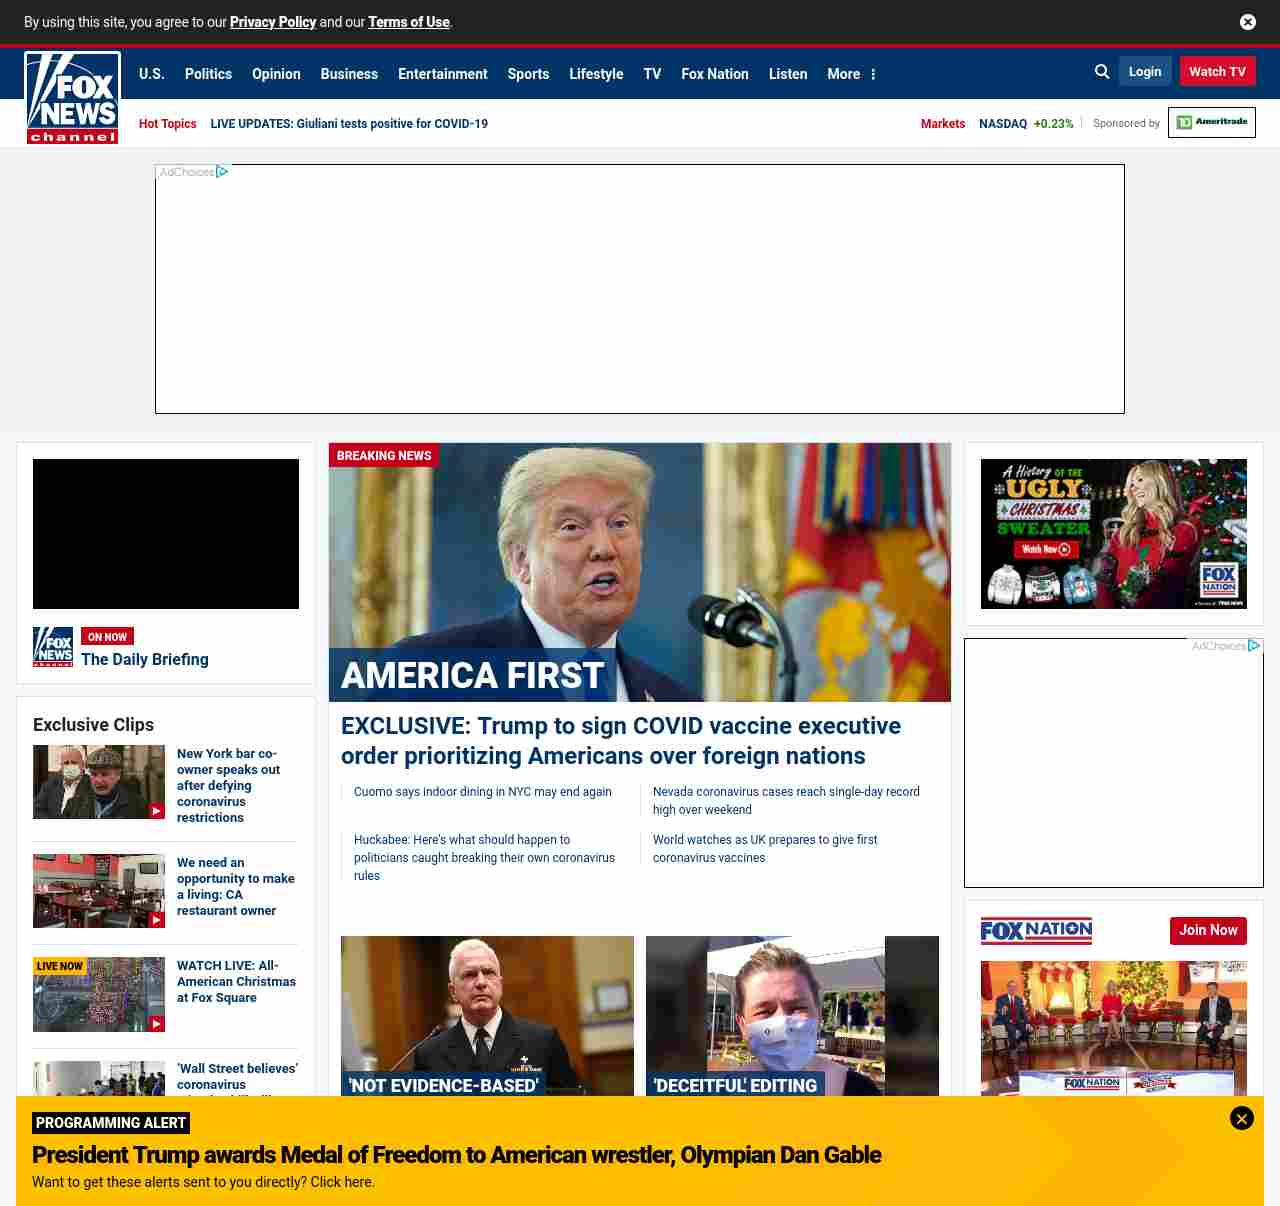Screen dimensions: 1280x1206
Task: Hit Join Now for Fox Nation
Action: pos(1208,931)
